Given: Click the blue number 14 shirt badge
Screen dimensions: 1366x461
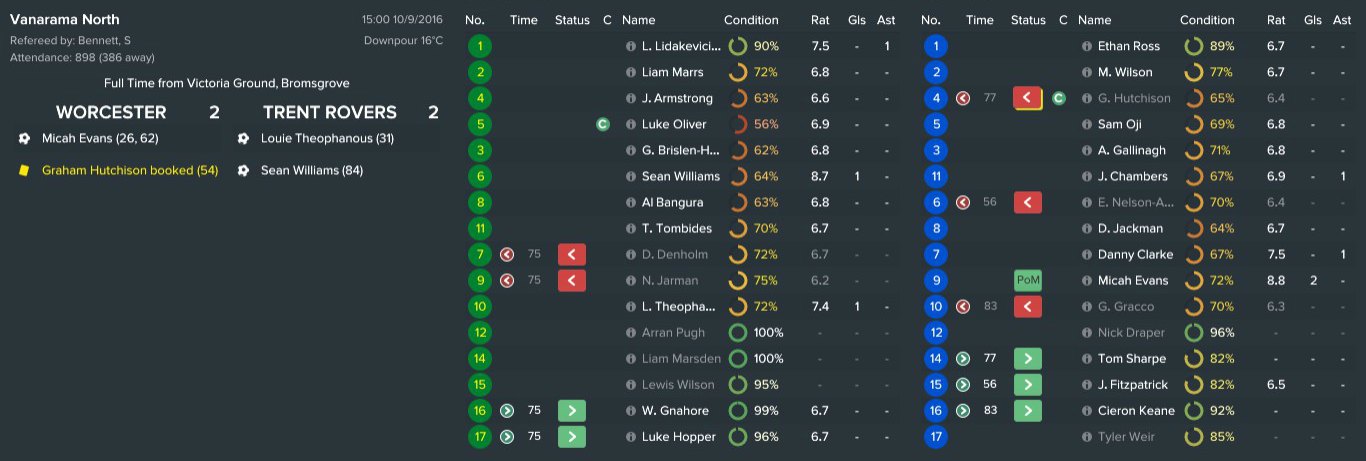Looking at the screenshot, I should click(x=935, y=358).
